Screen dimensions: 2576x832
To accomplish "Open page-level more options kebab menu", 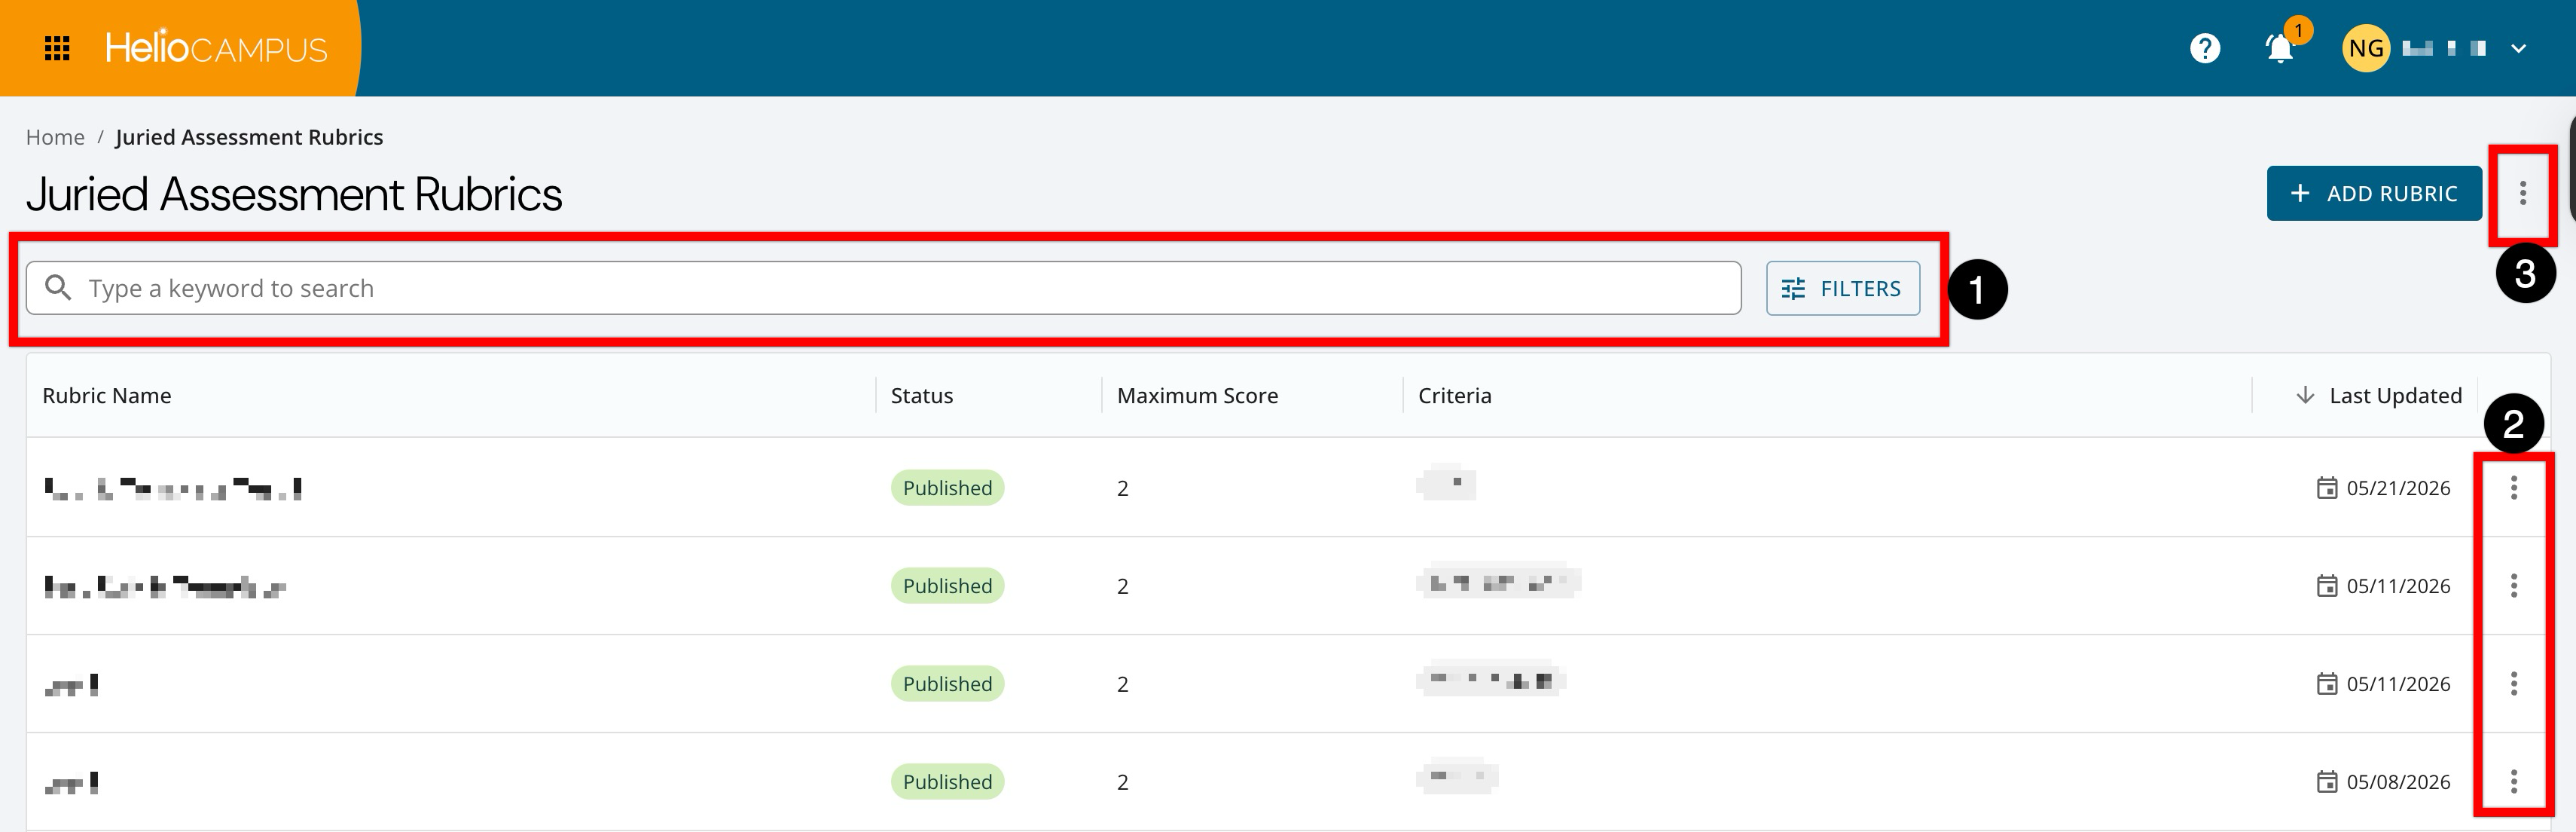I will pos(2523,193).
